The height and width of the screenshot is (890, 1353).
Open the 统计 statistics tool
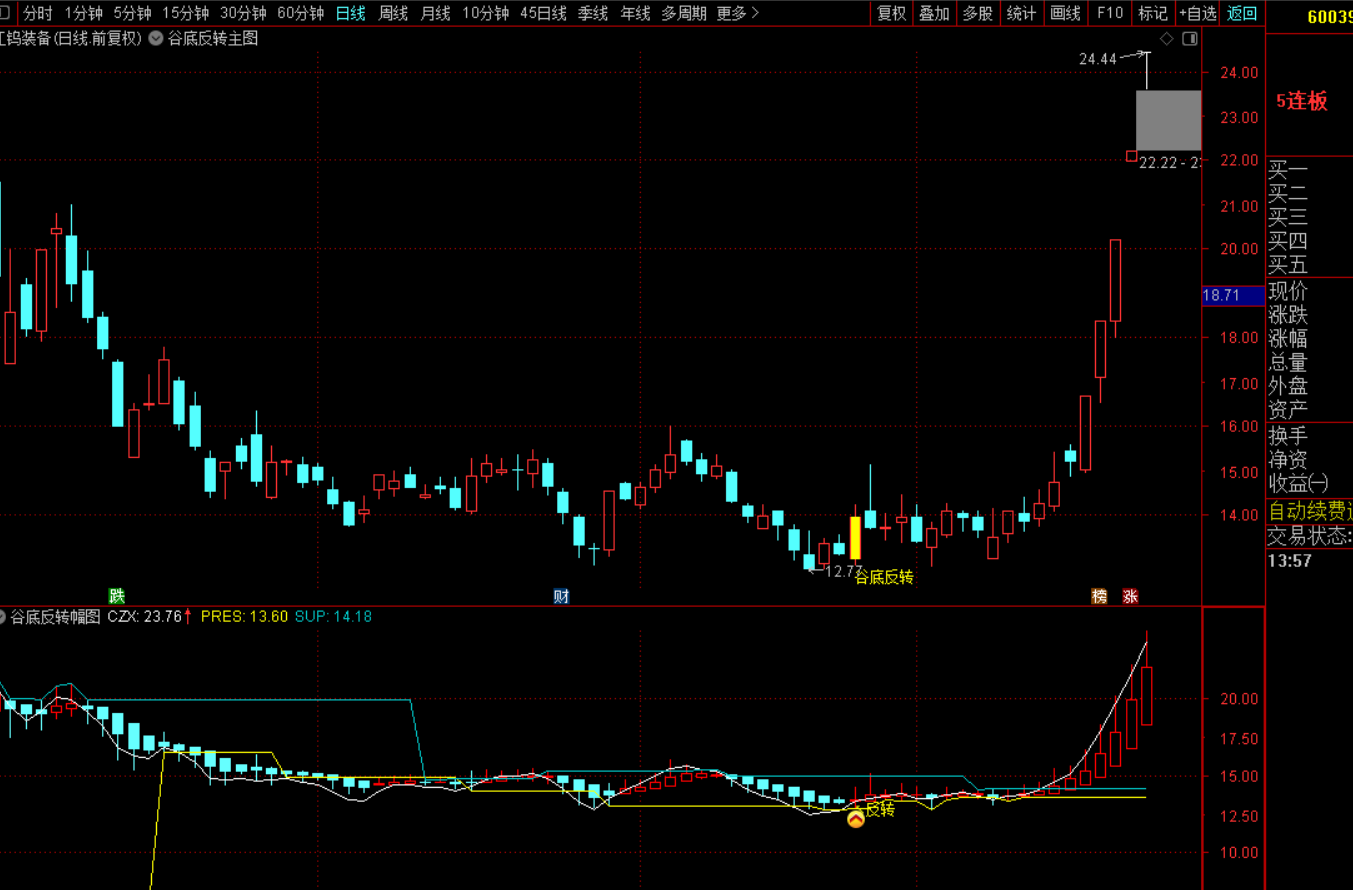(x=1021, y=13)
